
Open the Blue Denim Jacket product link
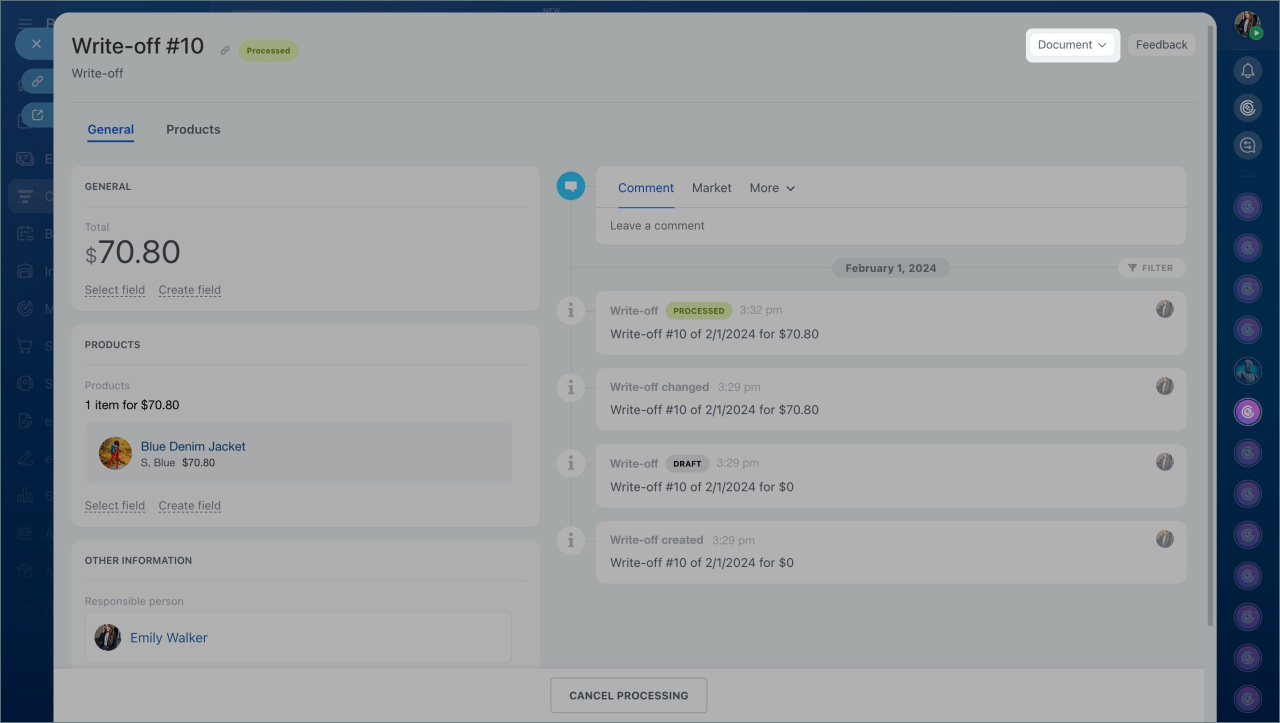pos(193,446)
